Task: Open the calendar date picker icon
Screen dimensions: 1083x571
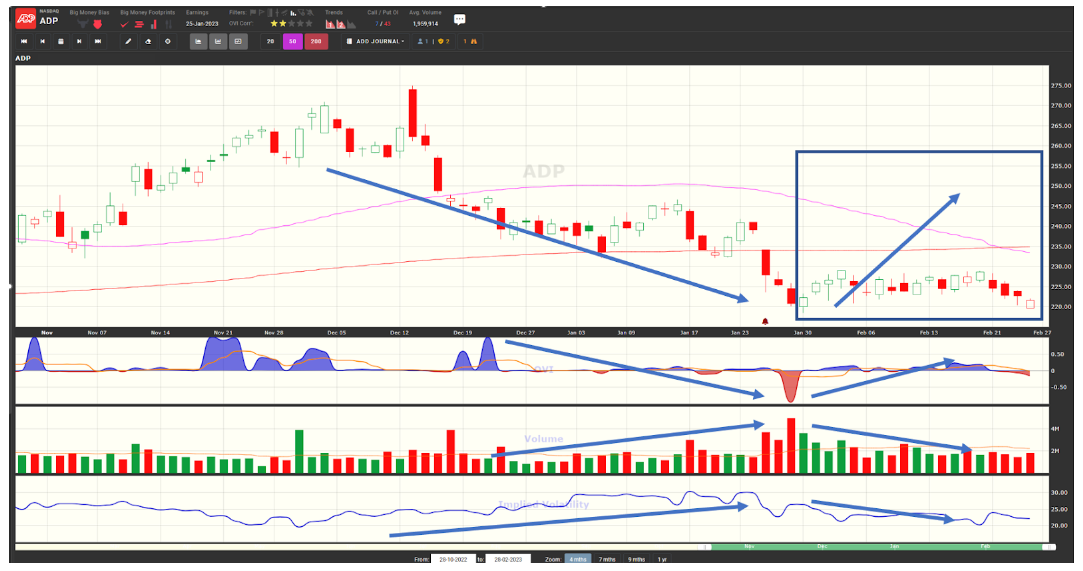Action: tap(61, 41)
